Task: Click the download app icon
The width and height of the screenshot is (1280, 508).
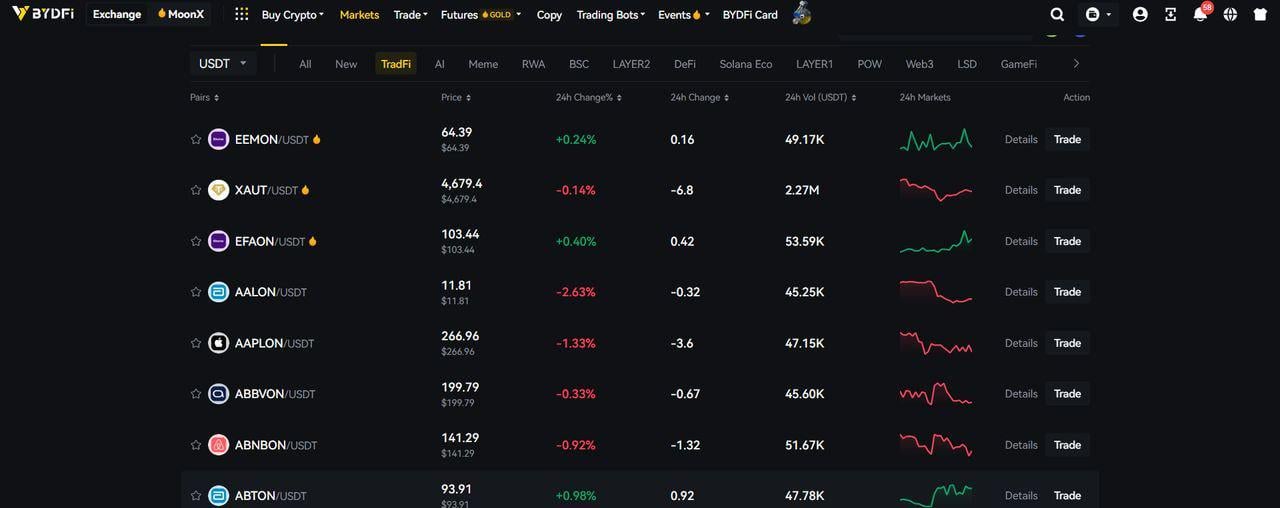Action: 1170,15
